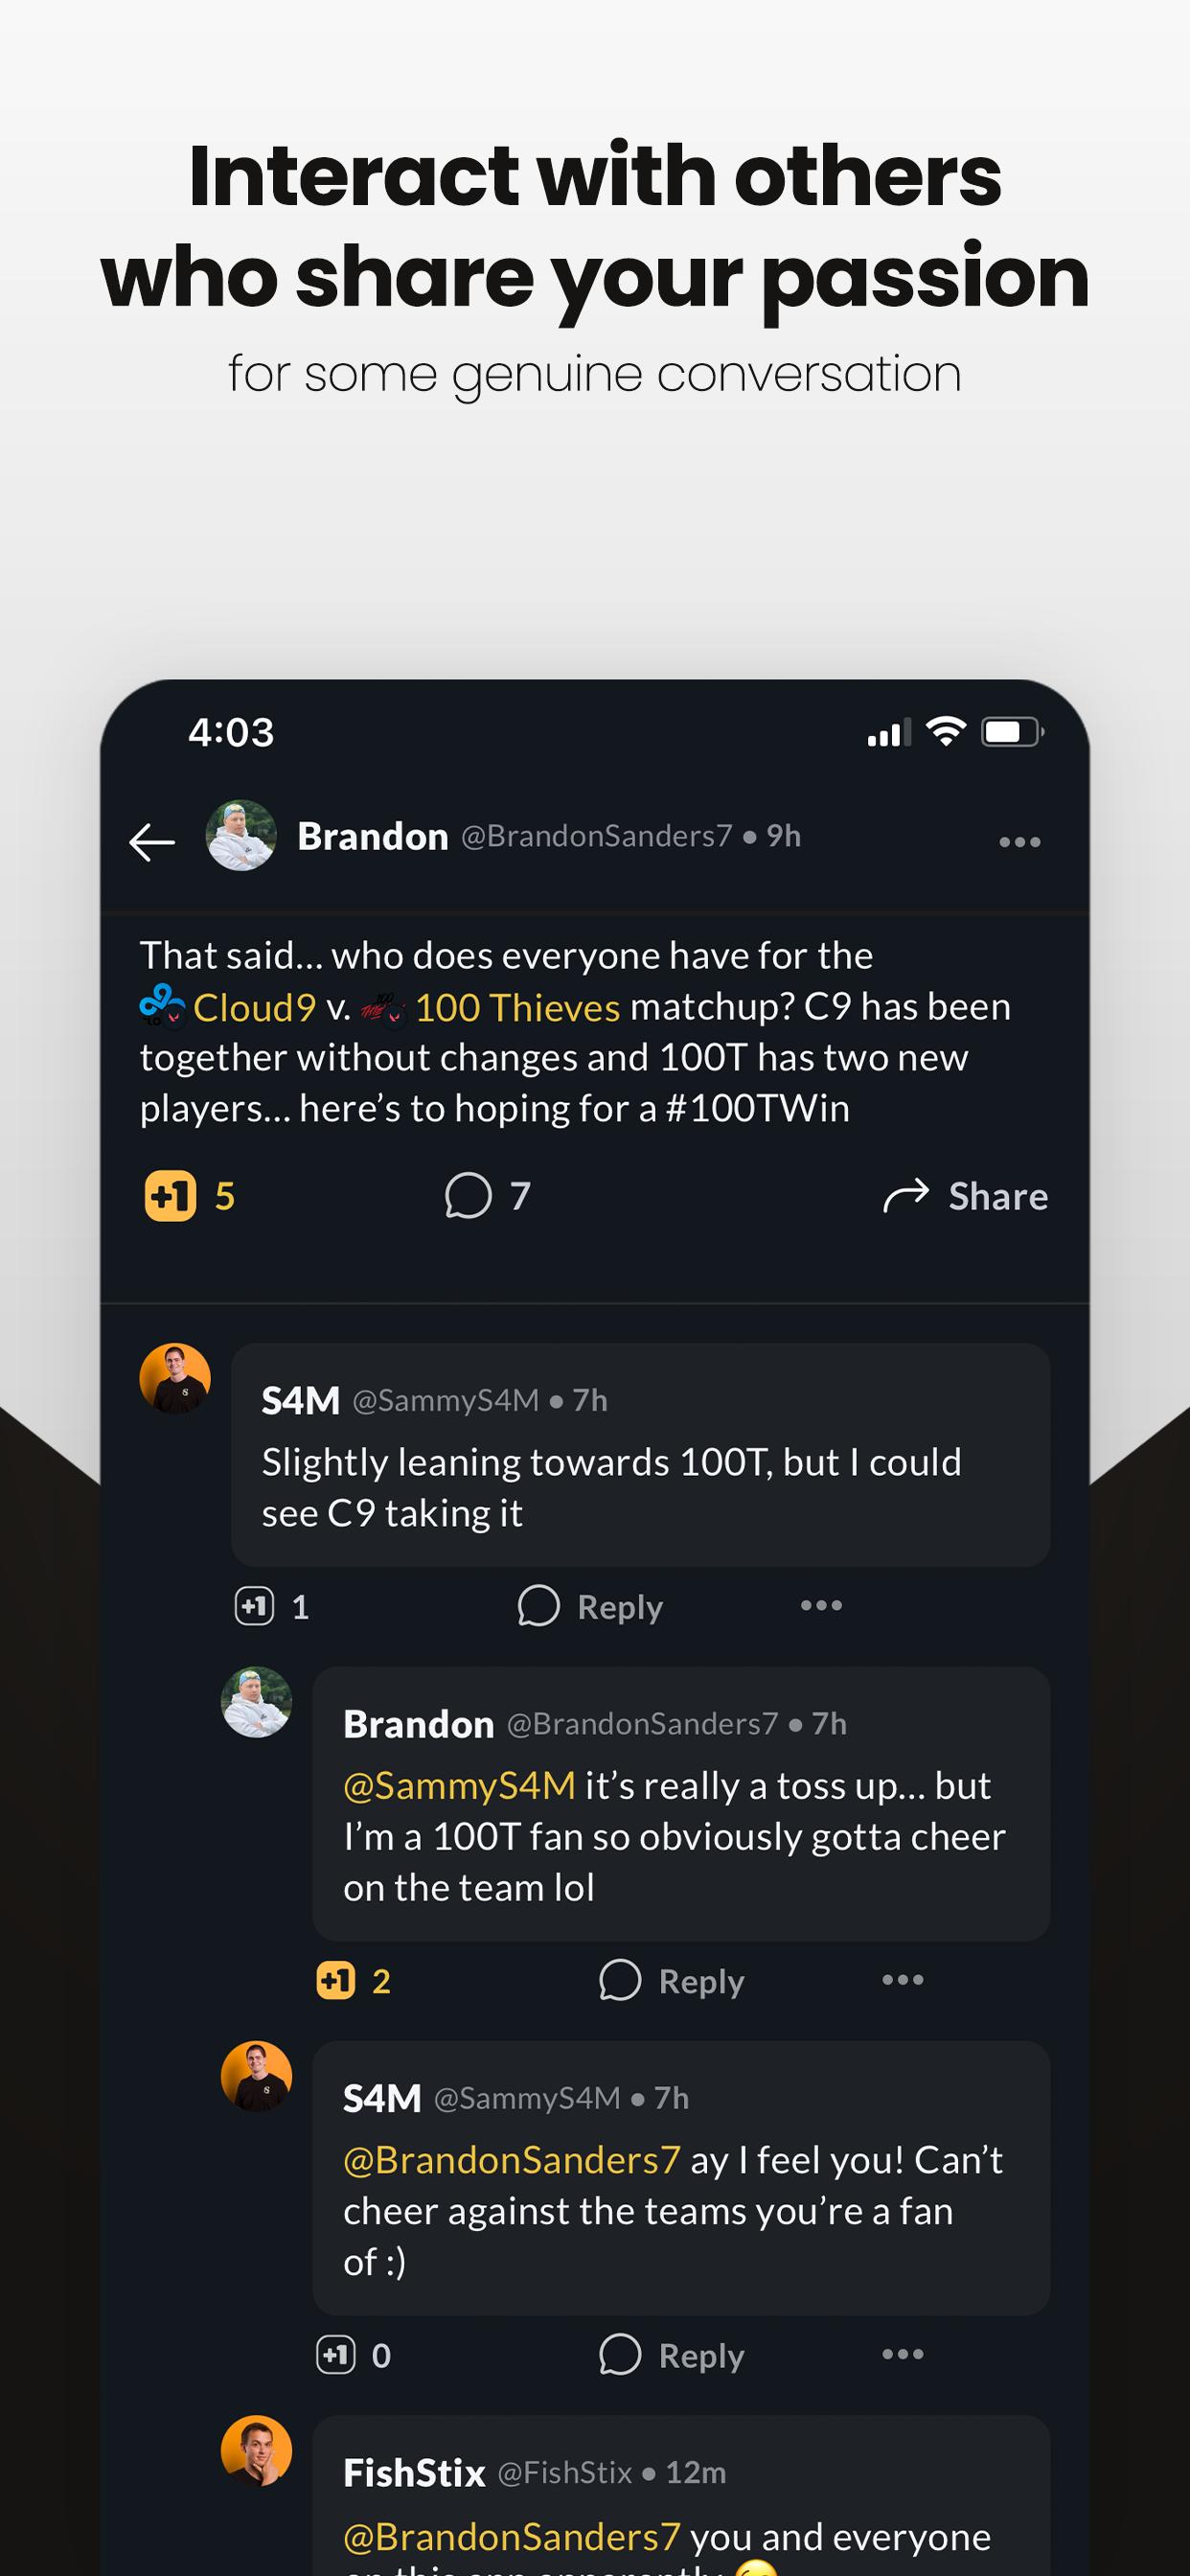Open more options under Brandon's reply
Screen dimensions: 1190x2576
click(902, 1979)
